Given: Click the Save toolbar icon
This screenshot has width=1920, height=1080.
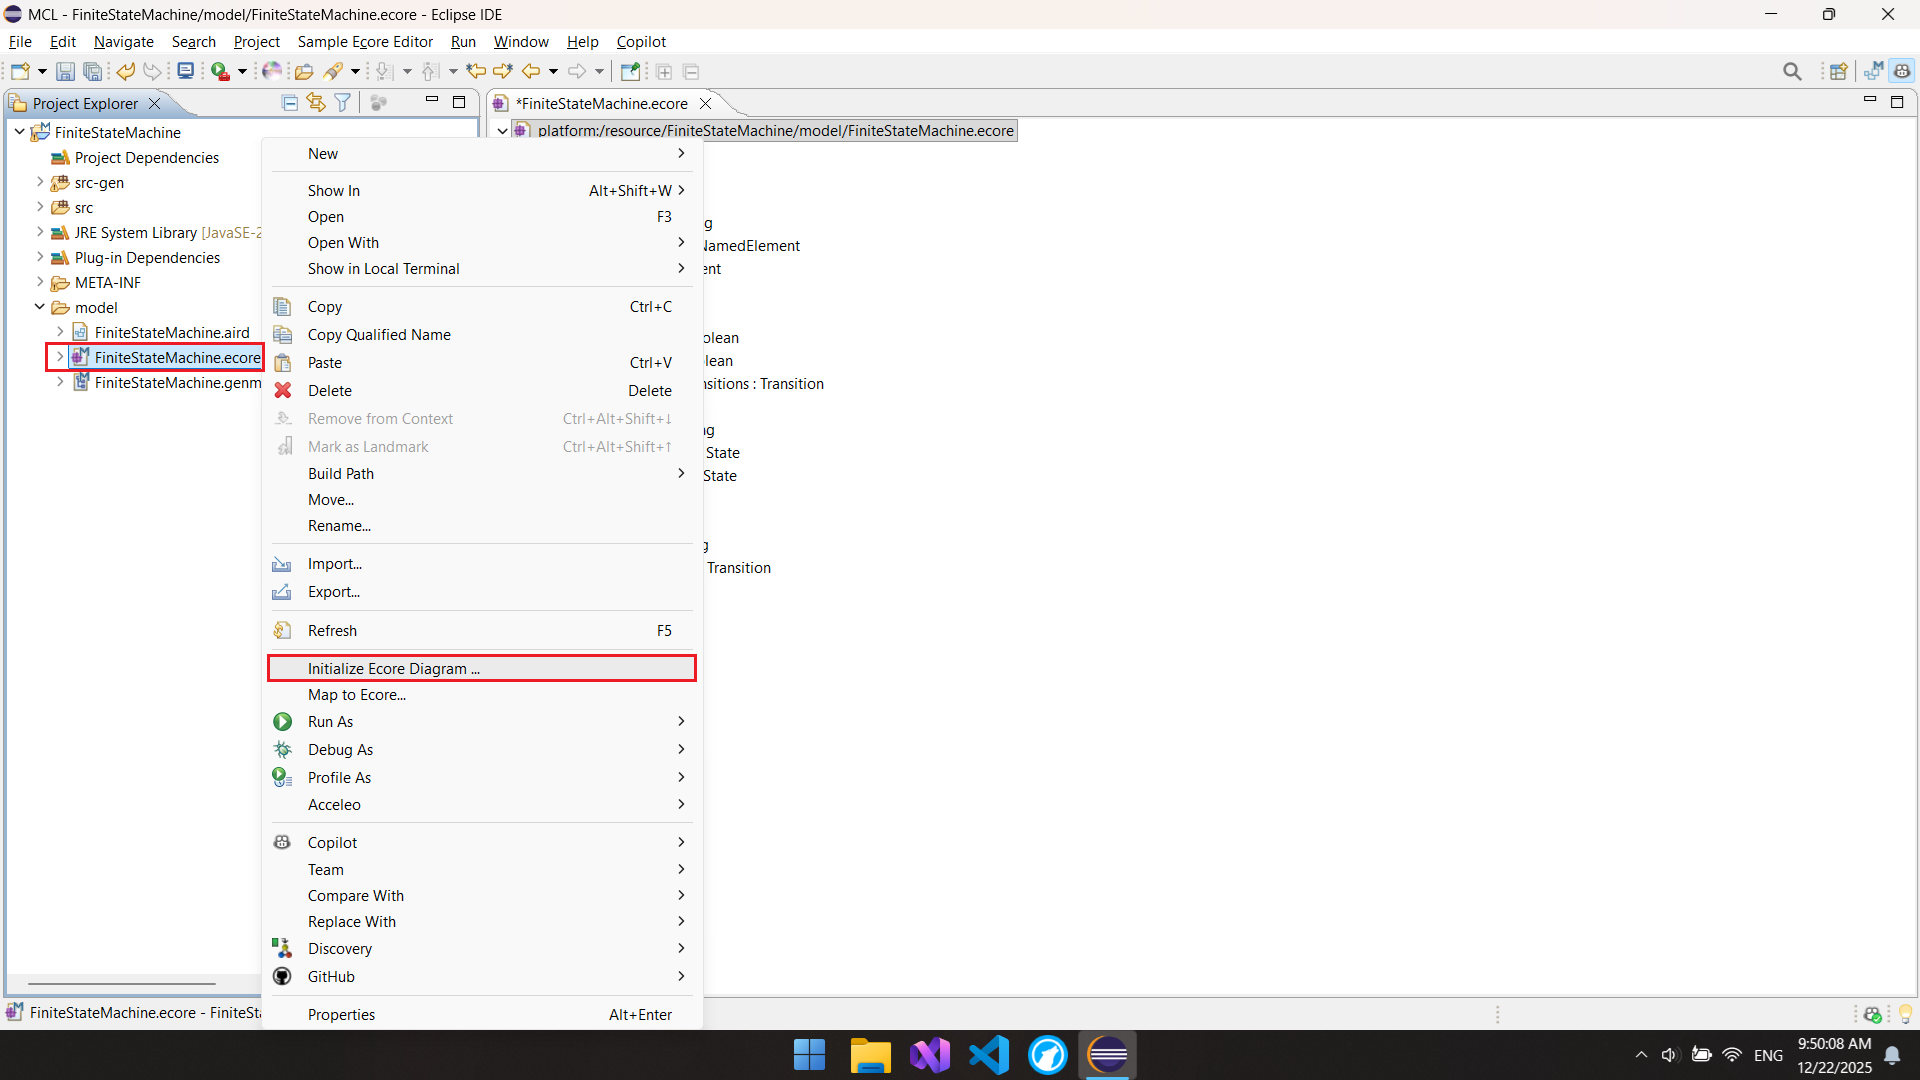Looking at the screenshot, I should [x=65, y=72].
